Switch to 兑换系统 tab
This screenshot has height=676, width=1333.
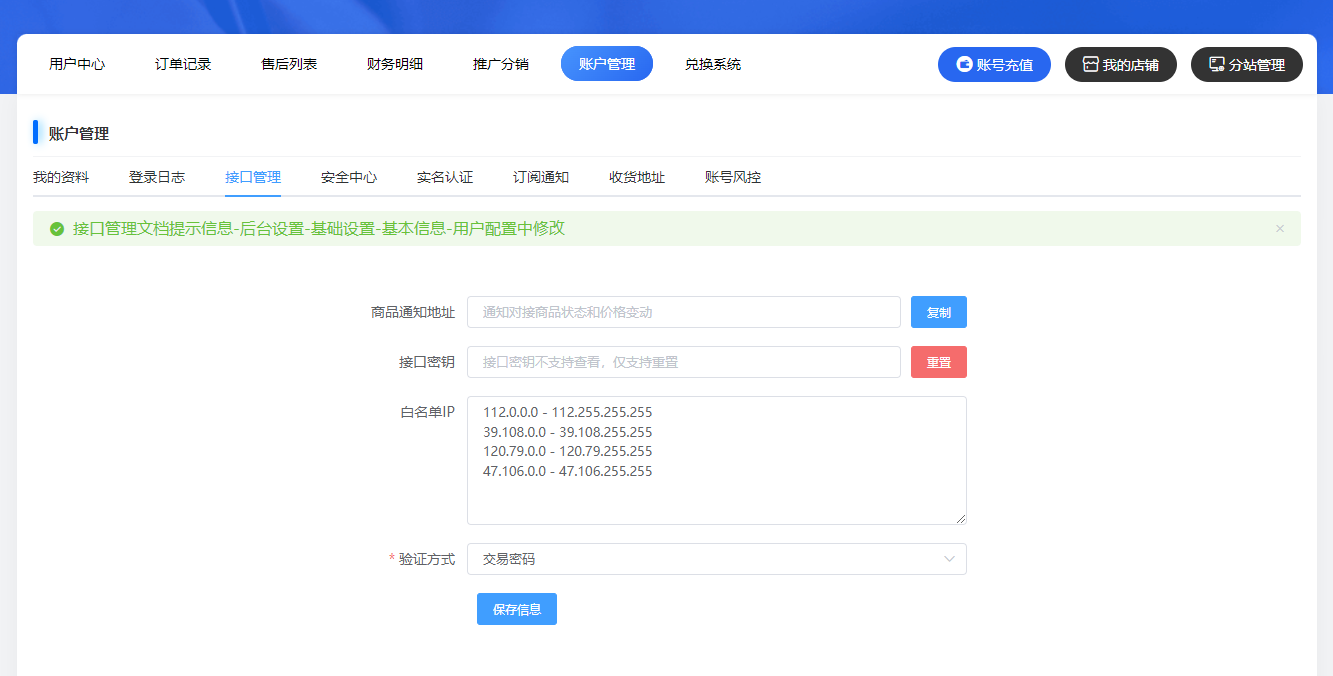click(712, 63)
